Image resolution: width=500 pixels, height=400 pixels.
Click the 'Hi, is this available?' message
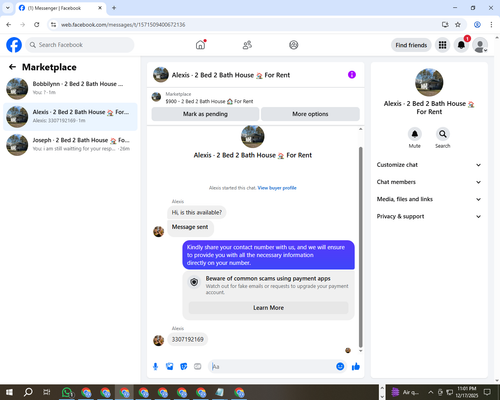tap(197, 212)
